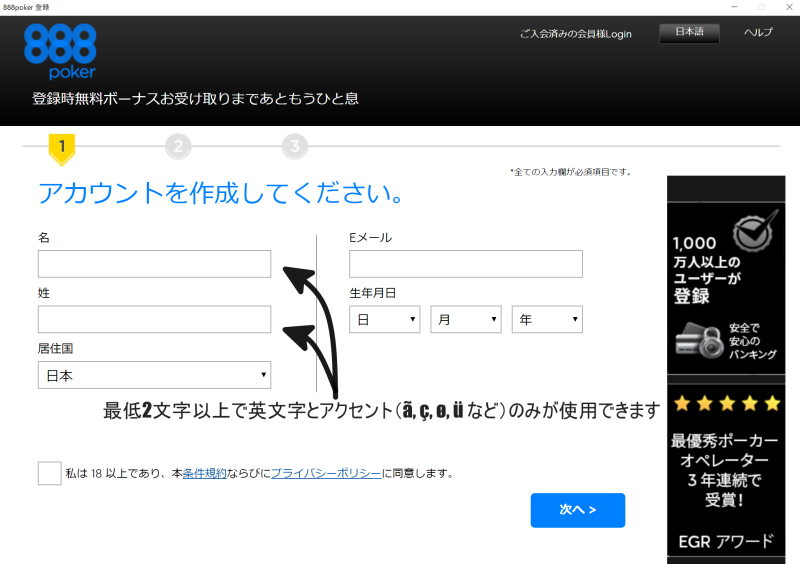
Task: Expand the 居住国 country dropdown
Action: coord(154,376)
